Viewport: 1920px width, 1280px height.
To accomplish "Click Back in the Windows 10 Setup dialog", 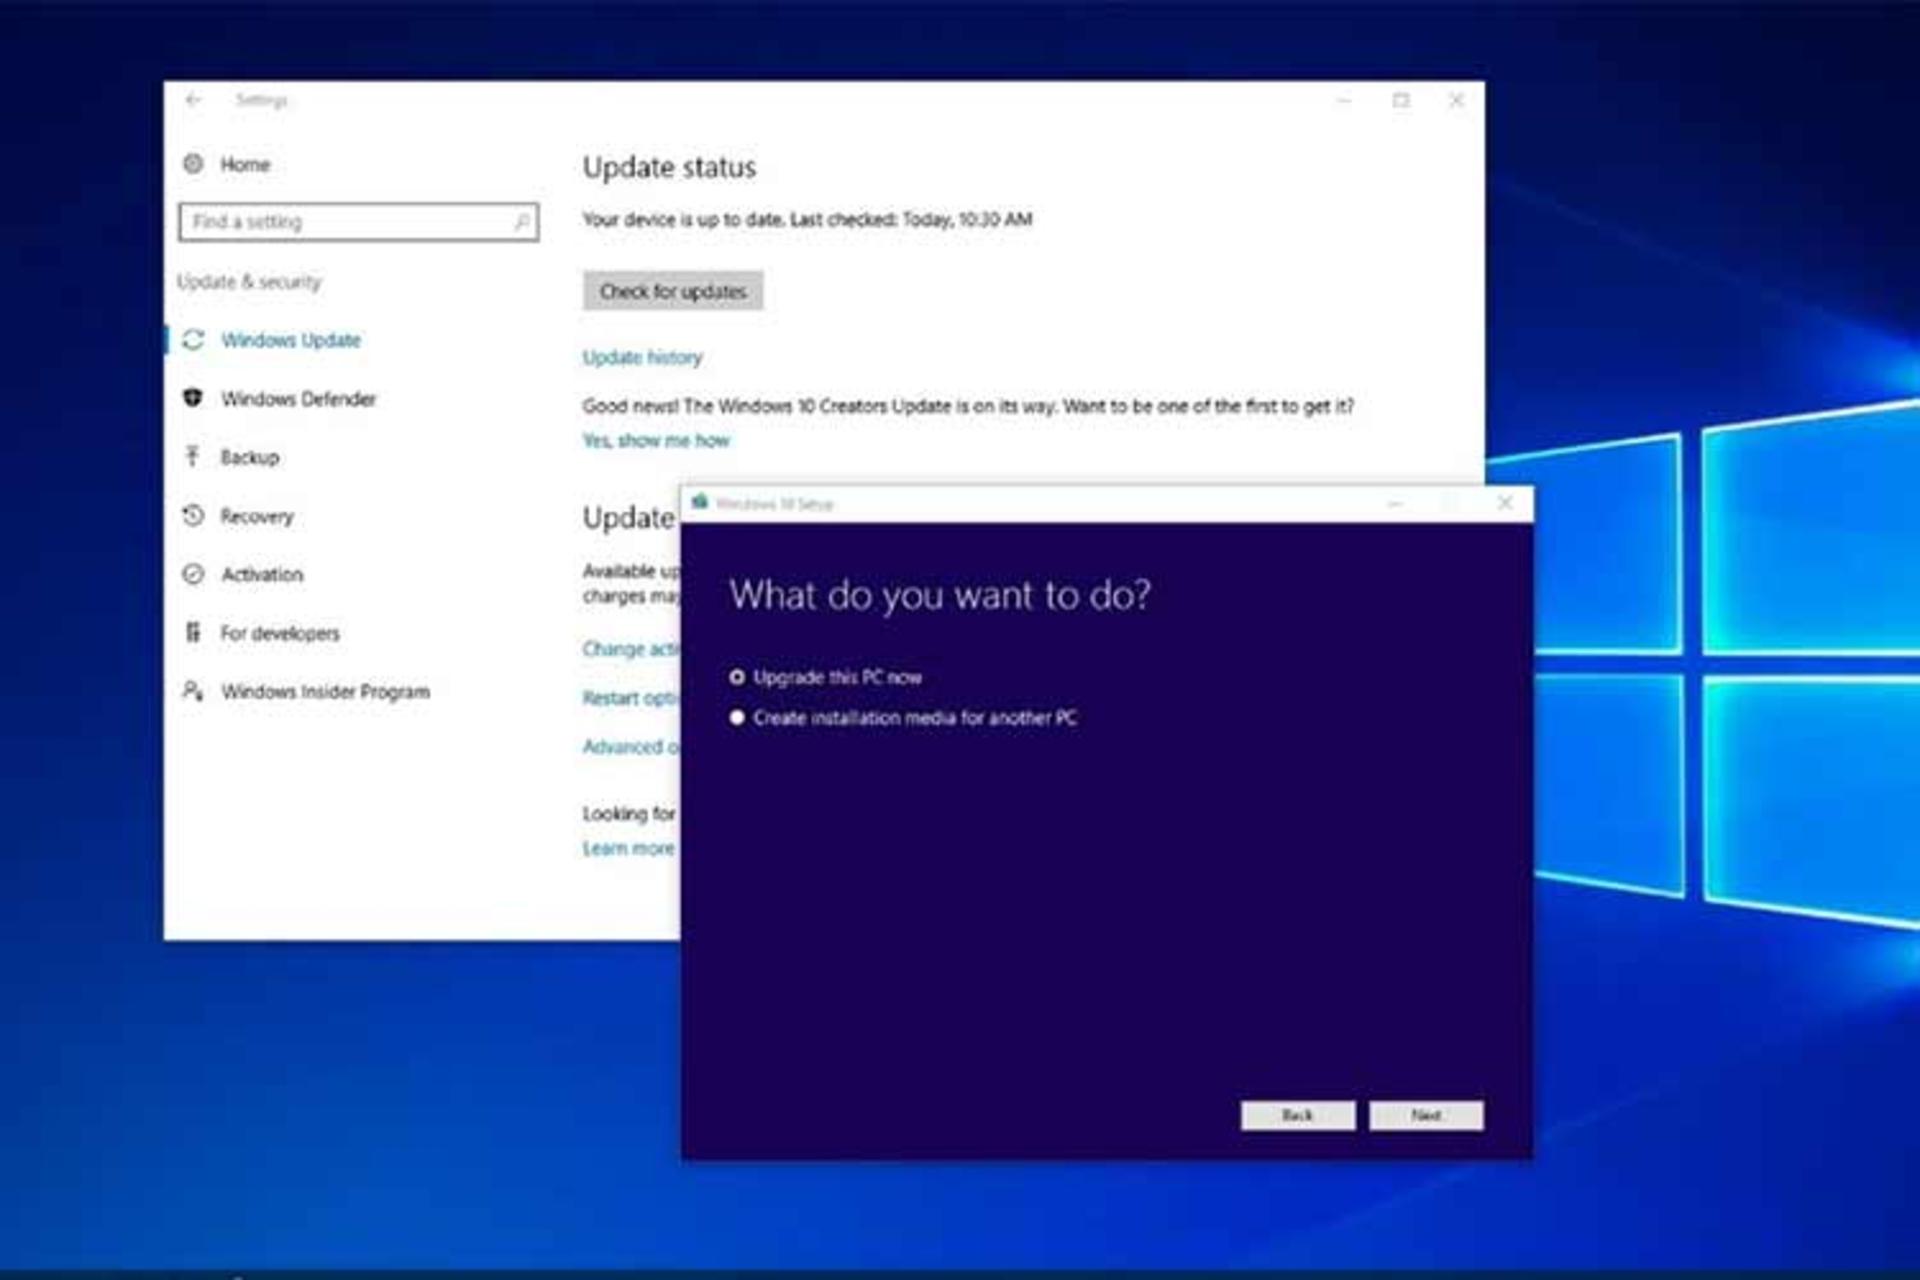I will (1298, 1115).
